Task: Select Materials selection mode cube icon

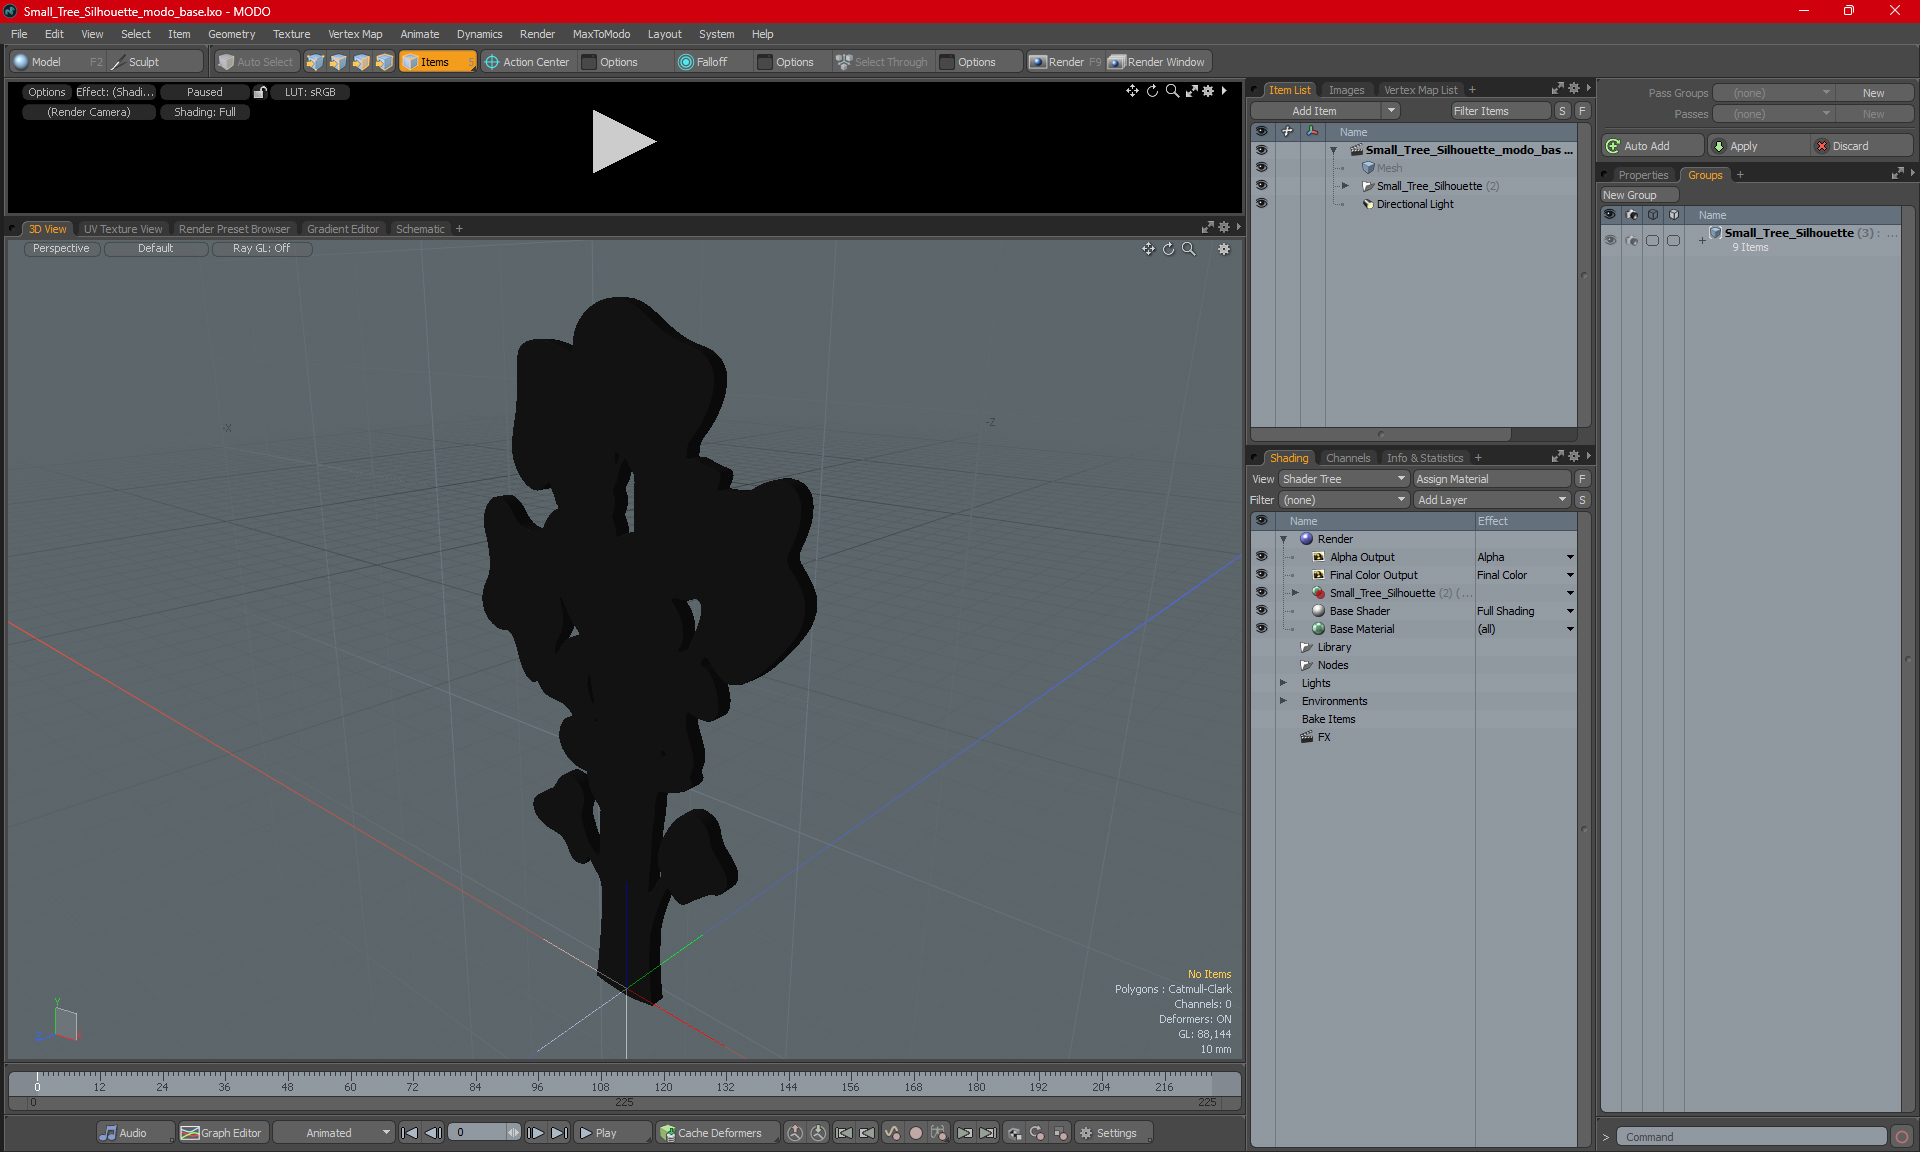Action: (384, 62)
